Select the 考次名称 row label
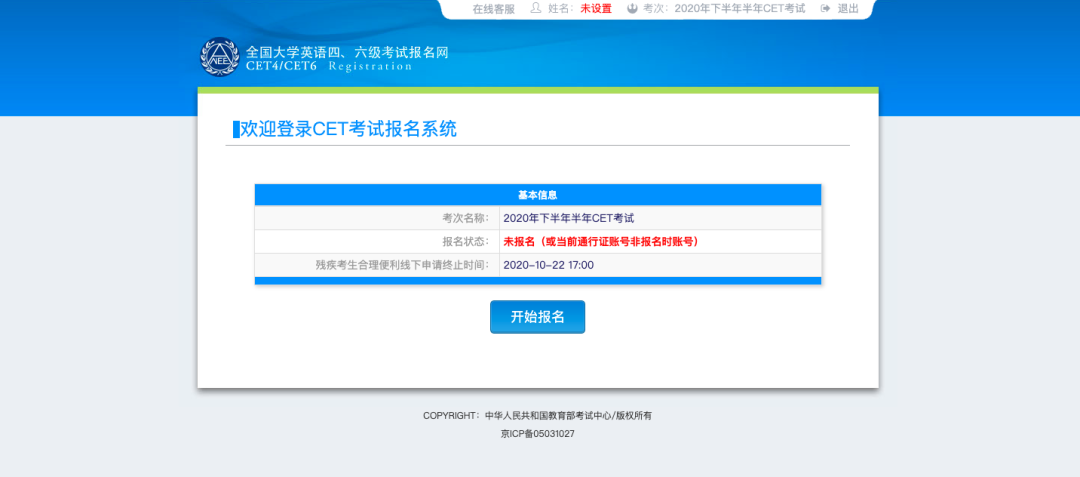The width and height of the screenshot is (1080, 477). pyautogui.click(x=466, y=218)
